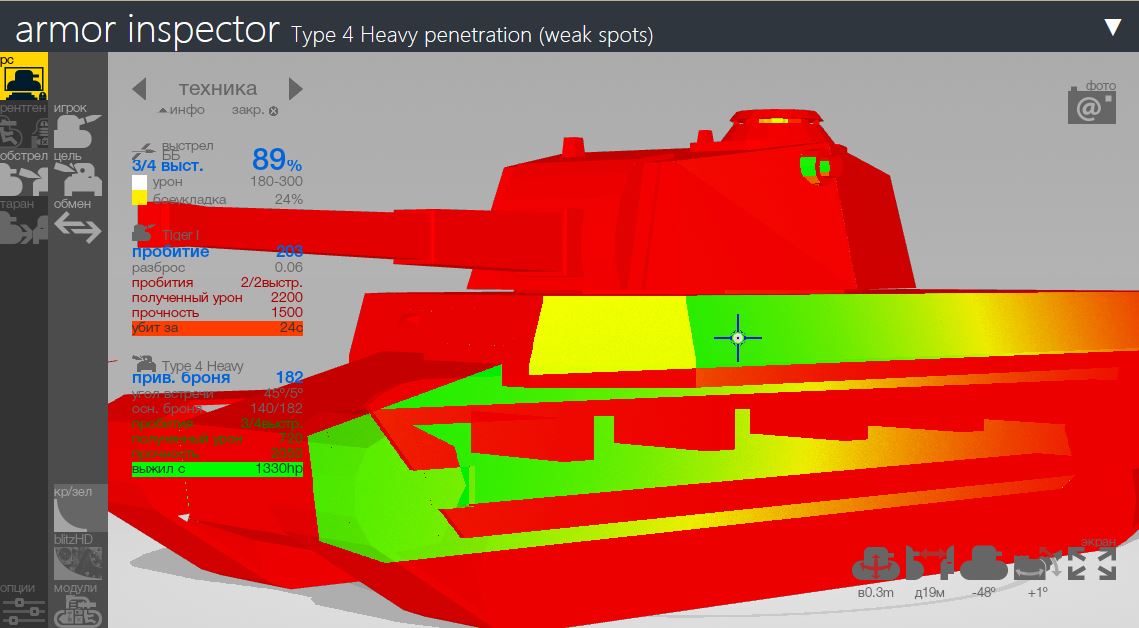Toggle the рентген x-ray view
Screen dimensions: 1139x628
(23, 131)
